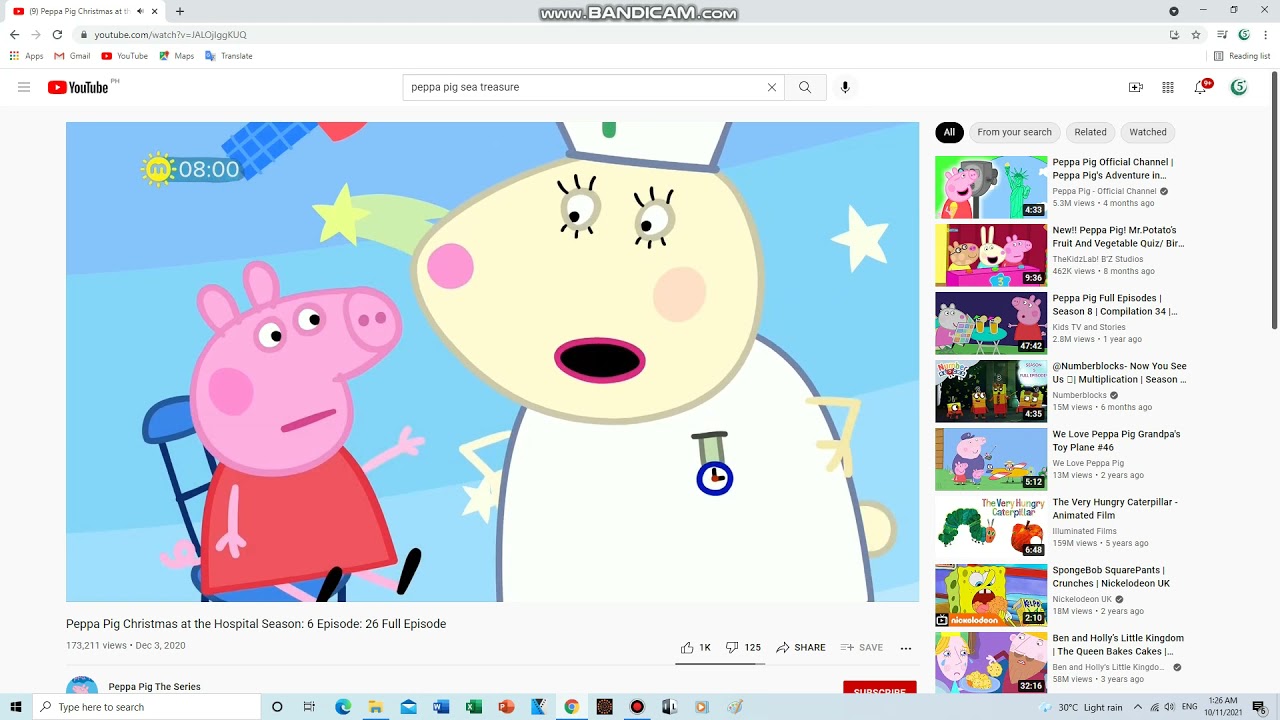Go to YouTube home via logo
Image resolution: width=1280 pixels, height=720 pixels.
coord(78,87)
